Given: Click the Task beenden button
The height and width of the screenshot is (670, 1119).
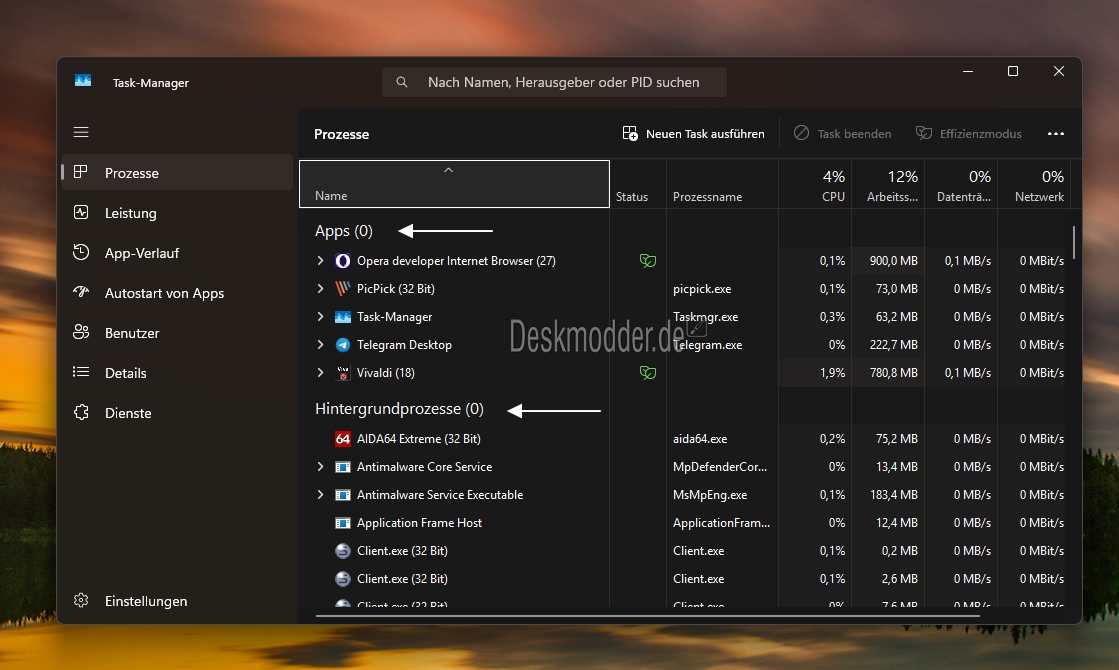Looking at the screenshot, I should tap(842, 133).
